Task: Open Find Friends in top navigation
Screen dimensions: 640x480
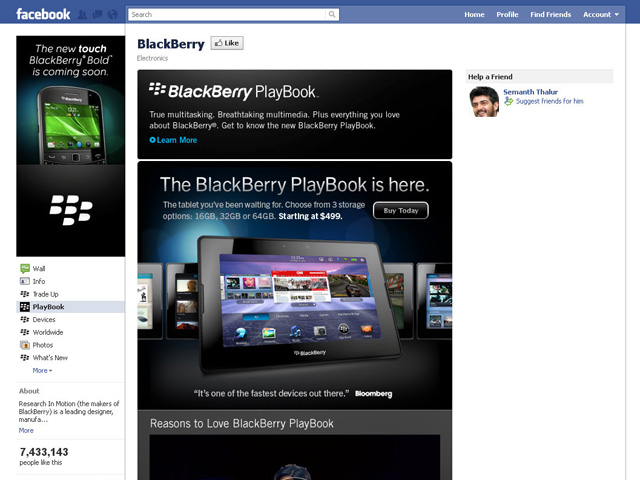Action: (x=551, y=15)
